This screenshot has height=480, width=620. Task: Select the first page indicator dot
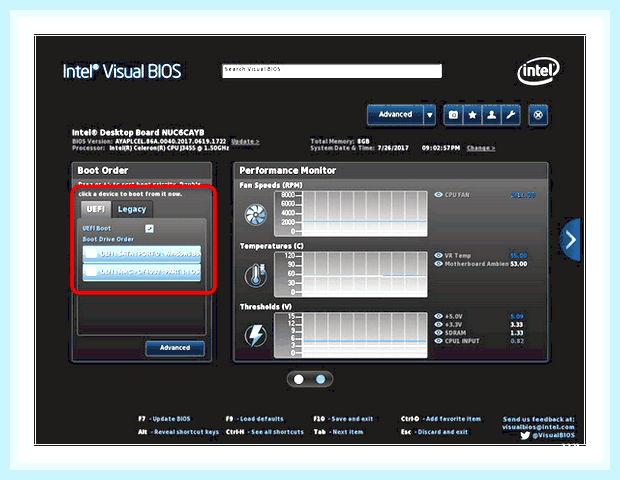[299, 380]
